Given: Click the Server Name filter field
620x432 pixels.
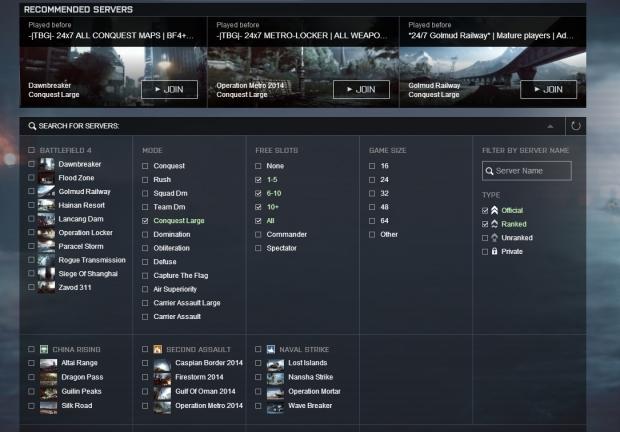Looking at the screenshot, I should click(527, 171).
